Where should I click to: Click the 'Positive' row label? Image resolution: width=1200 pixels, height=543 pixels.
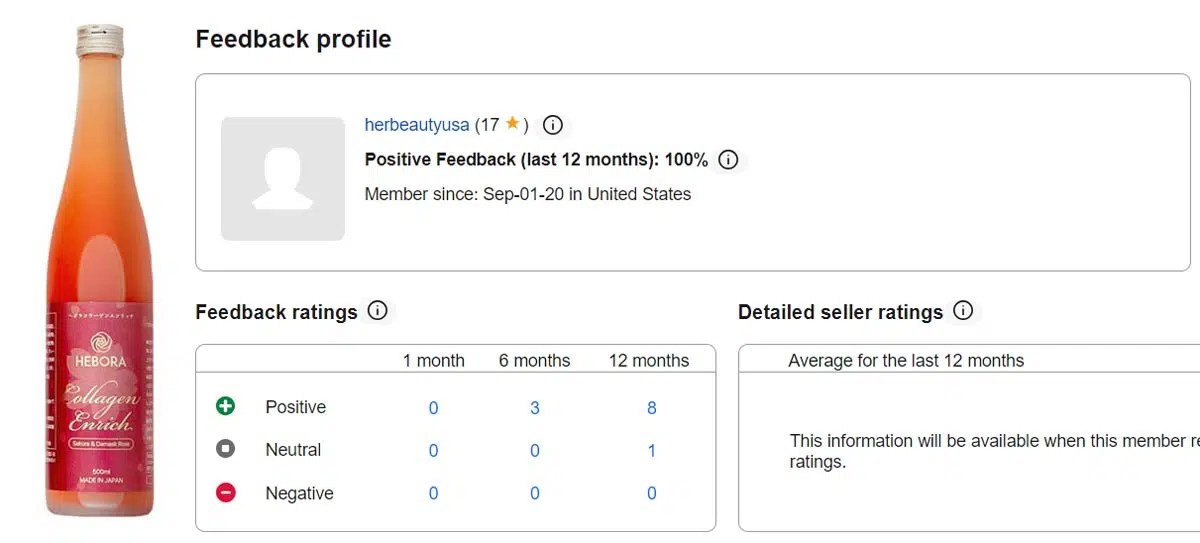(296, 407)
